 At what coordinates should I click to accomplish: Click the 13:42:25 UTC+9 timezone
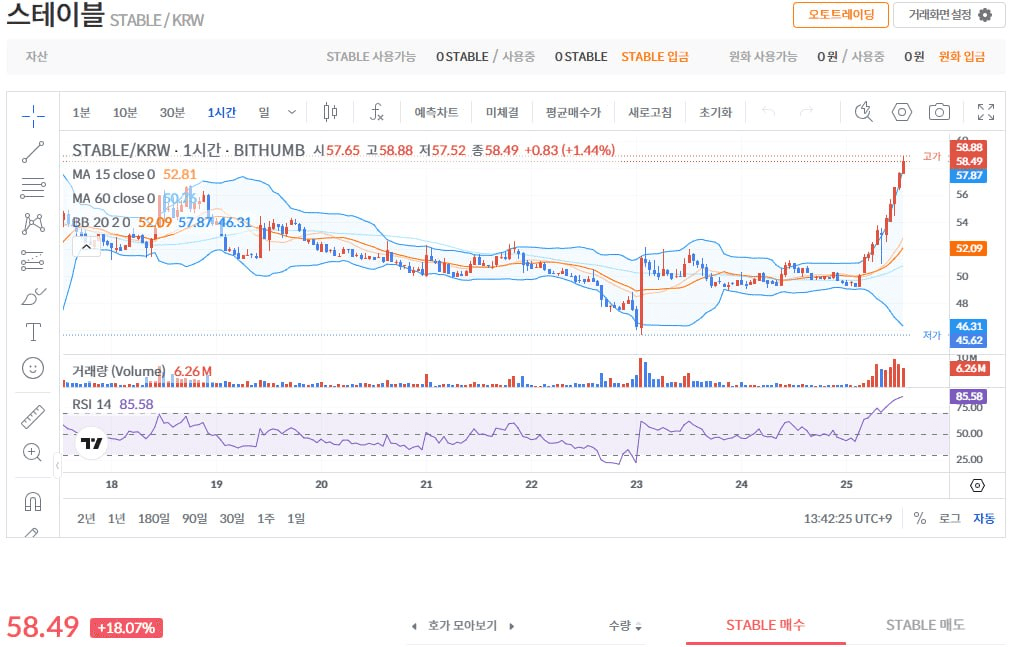[x=848, y=518]
